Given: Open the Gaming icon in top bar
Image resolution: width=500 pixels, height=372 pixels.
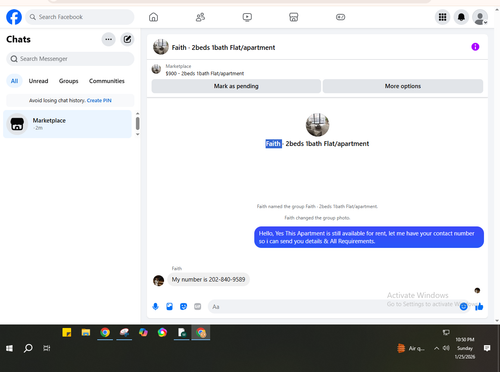Looking at the screenshot, I should (x=340, y=17).
